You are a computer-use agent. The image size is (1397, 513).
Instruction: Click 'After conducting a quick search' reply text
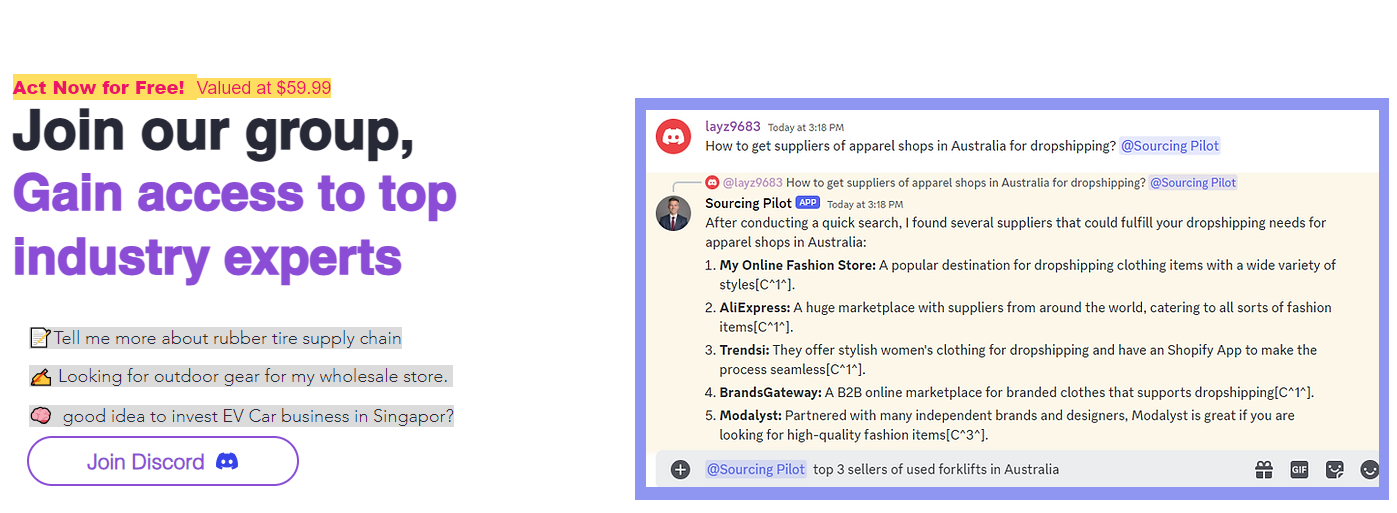(1015, 232)
